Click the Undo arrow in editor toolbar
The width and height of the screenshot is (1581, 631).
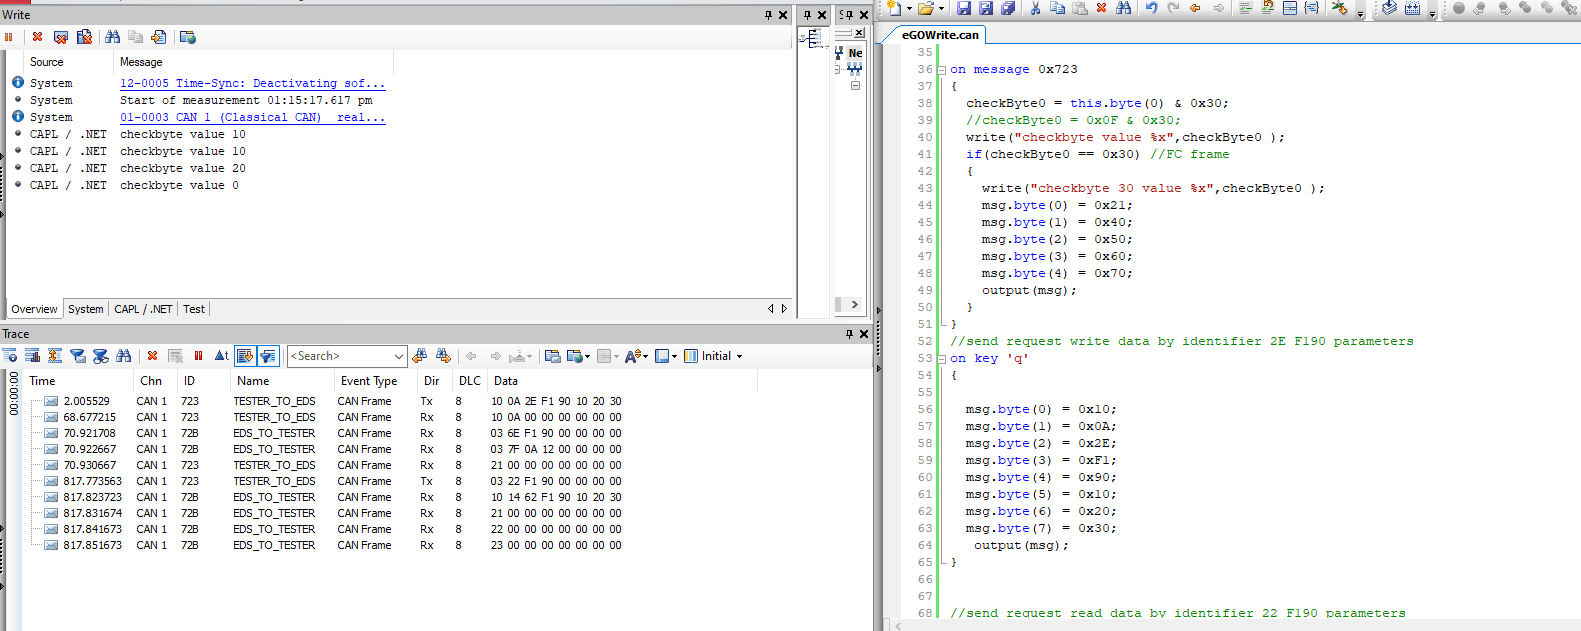(1151, 8)
